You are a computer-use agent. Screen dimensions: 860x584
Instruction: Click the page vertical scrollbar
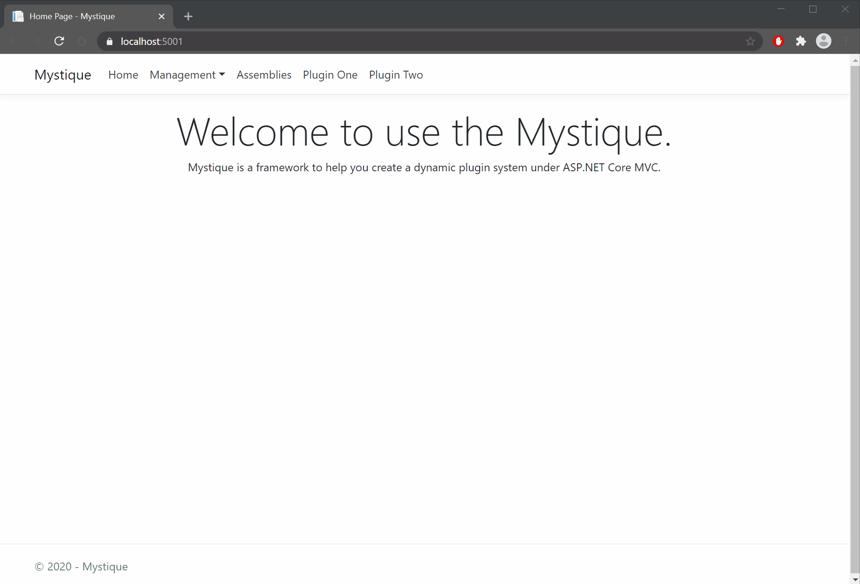[855, 318]
